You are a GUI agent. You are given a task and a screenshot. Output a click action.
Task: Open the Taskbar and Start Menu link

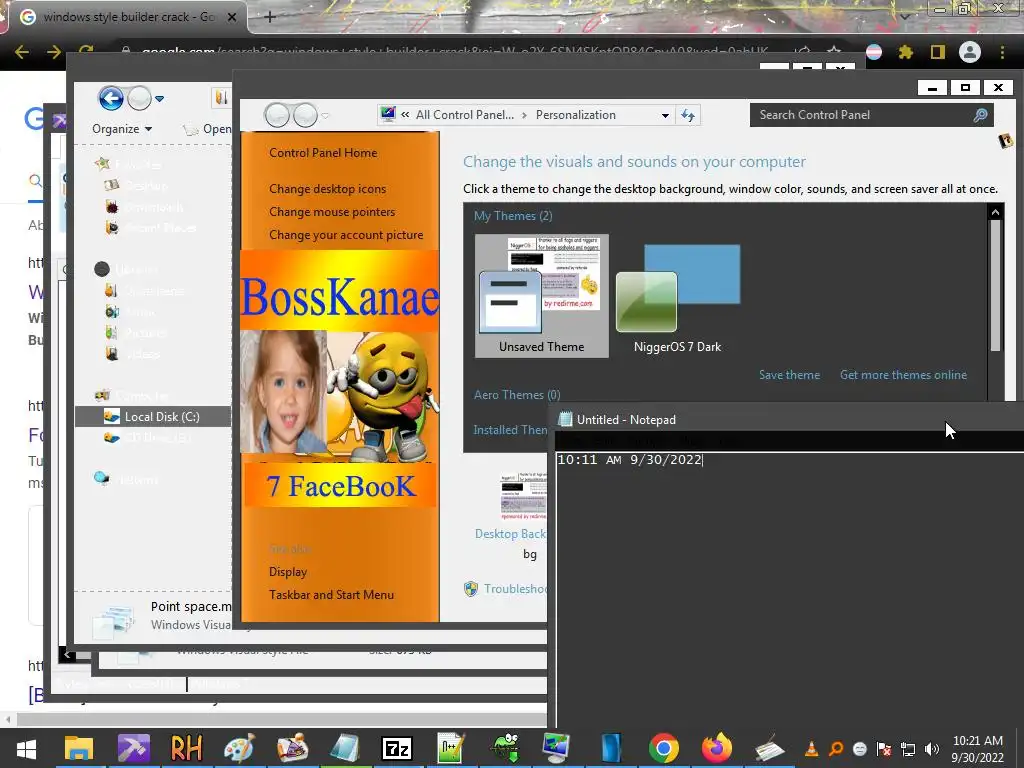click(331, 595)
